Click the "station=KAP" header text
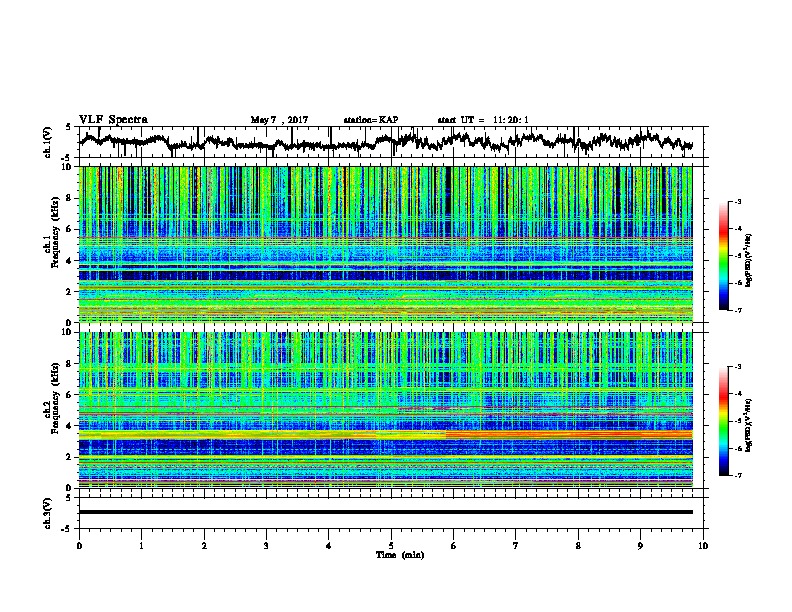This screenshot has width=792, height=612. tap(371, 120)
